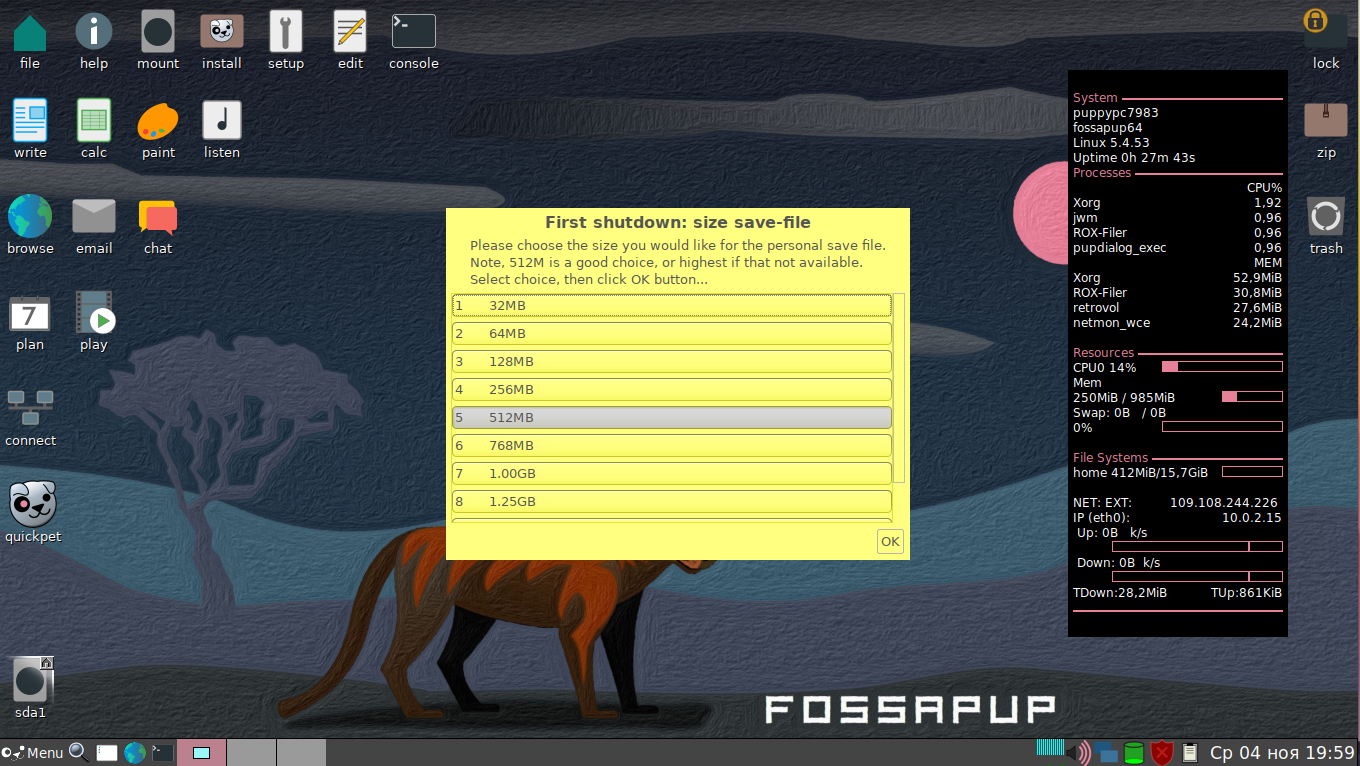Image resolution: width=1360 pixels, height=766 pixels.
Task: Launch the quickpet dog icon
Action: click(x=33, y=504)
